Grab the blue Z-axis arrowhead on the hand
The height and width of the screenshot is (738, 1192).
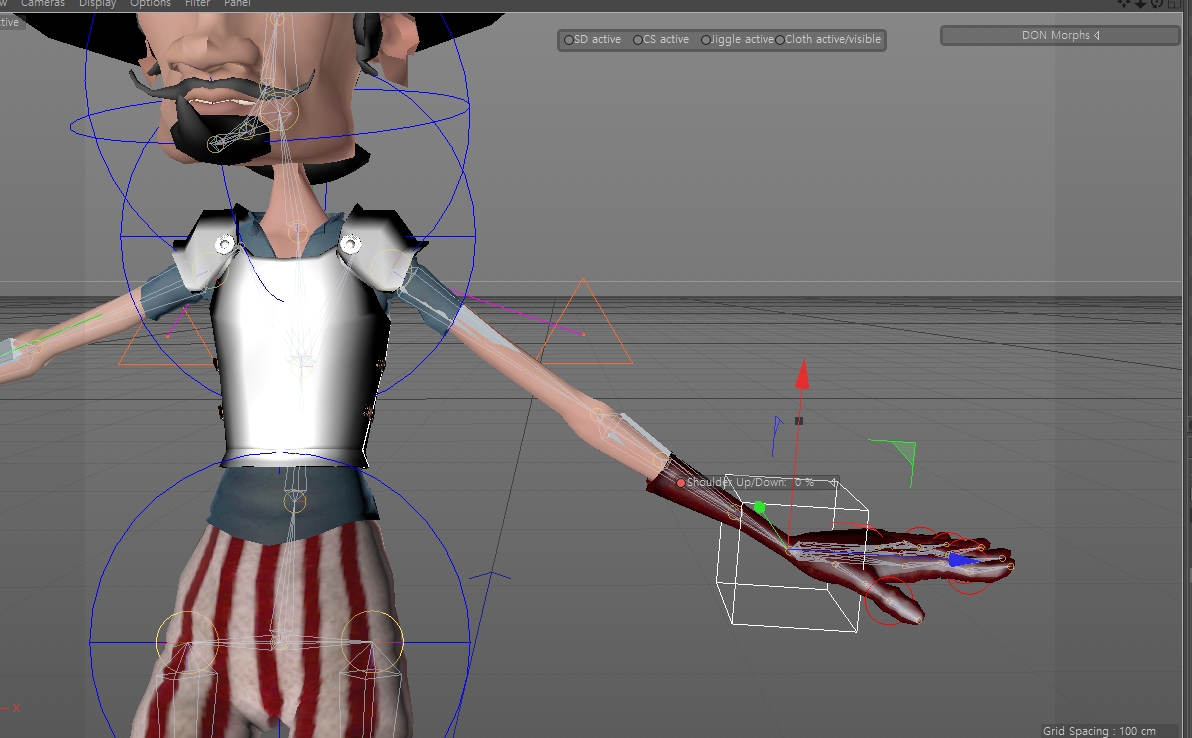click(x=962, y=561)
